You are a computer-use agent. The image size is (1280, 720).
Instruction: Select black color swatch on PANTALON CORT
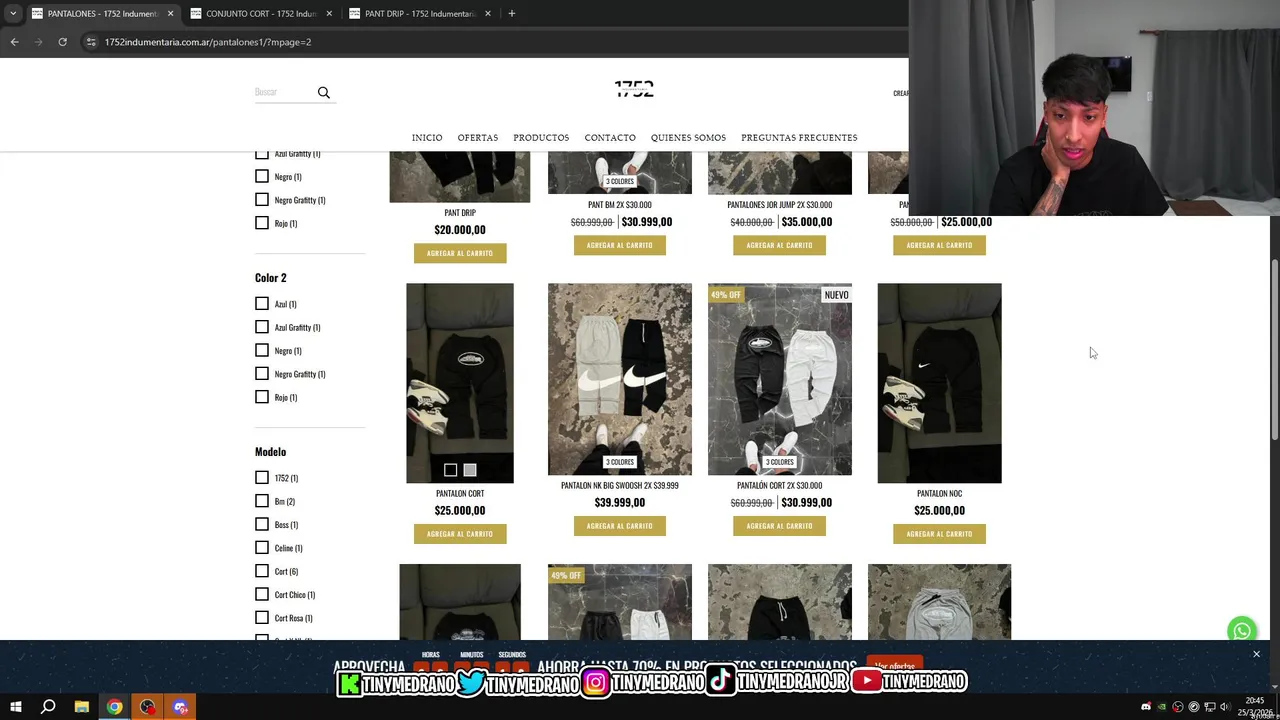pos(451,470)
